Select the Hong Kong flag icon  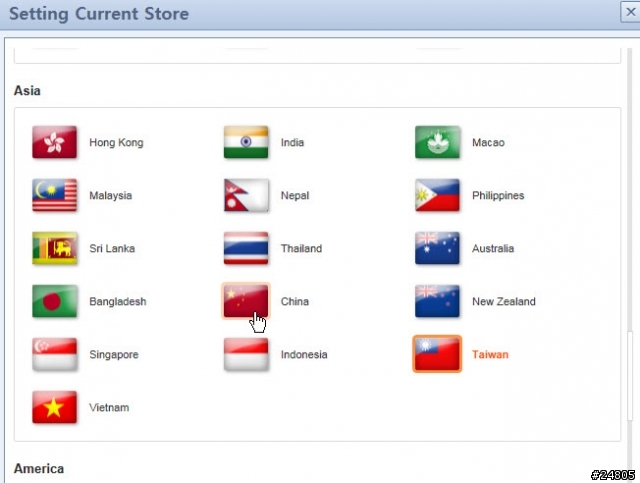(x=54, y=142)
